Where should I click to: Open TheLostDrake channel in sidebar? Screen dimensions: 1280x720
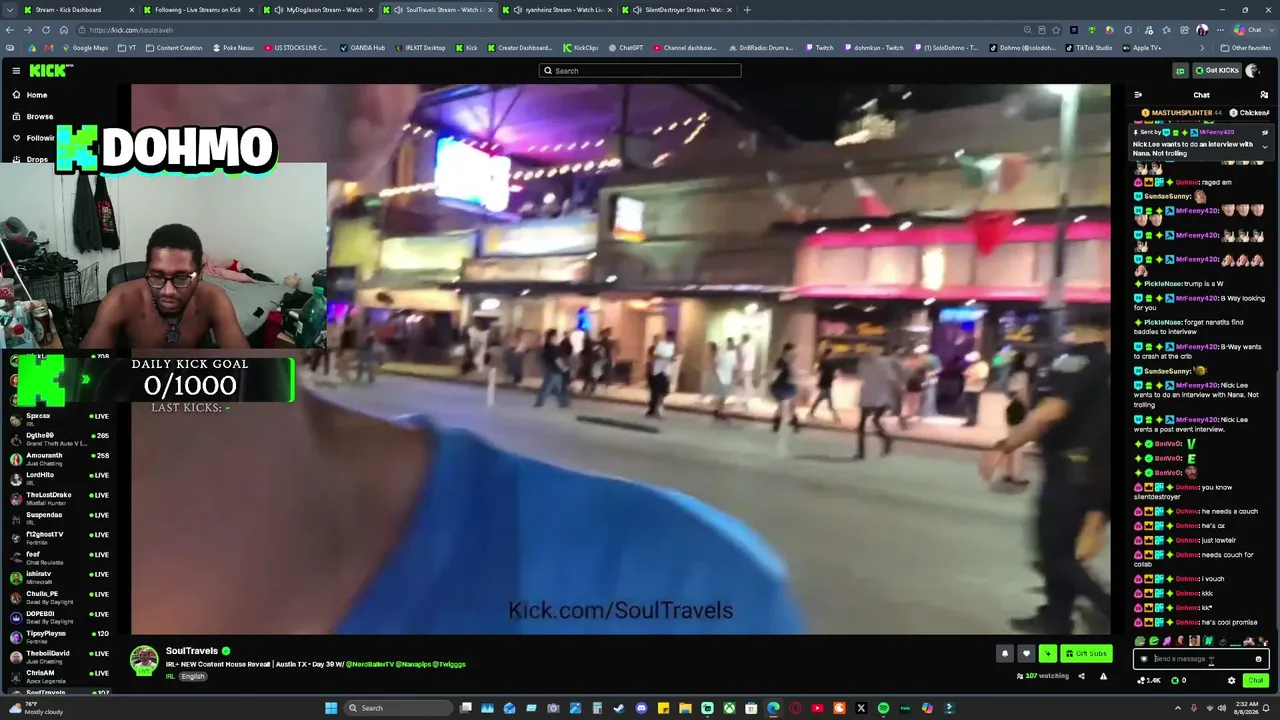pos(62,498)
